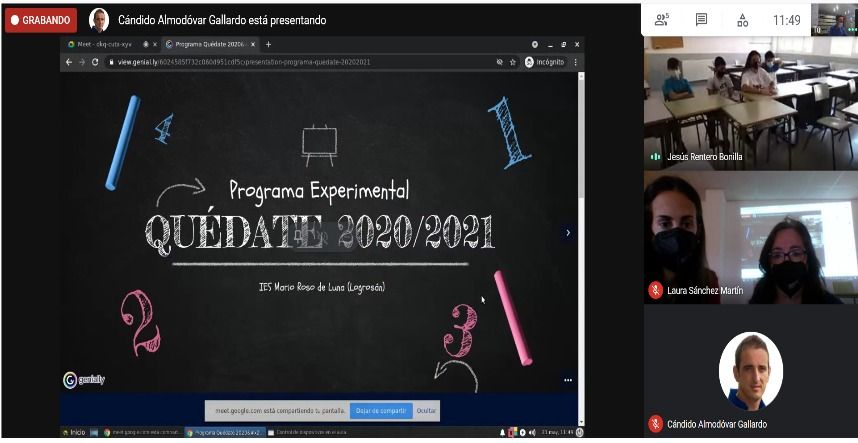Click the 'IES Mario Roso de Luna' subtitle
The width and height of the screenshot is (858, 443).
(x=322, y=287)
